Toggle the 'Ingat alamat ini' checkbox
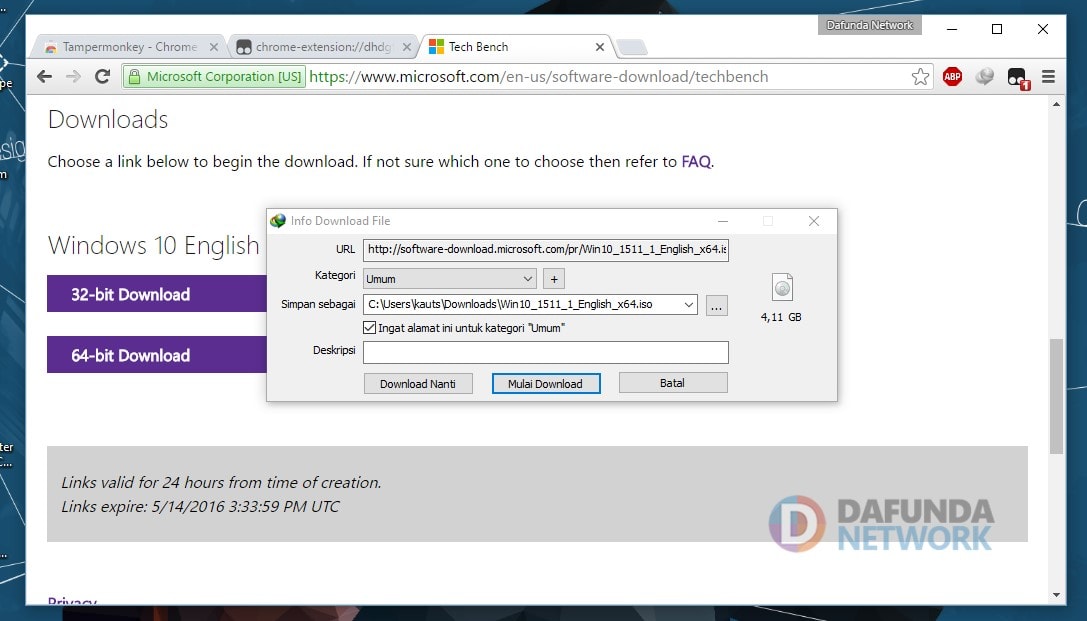 370,328
